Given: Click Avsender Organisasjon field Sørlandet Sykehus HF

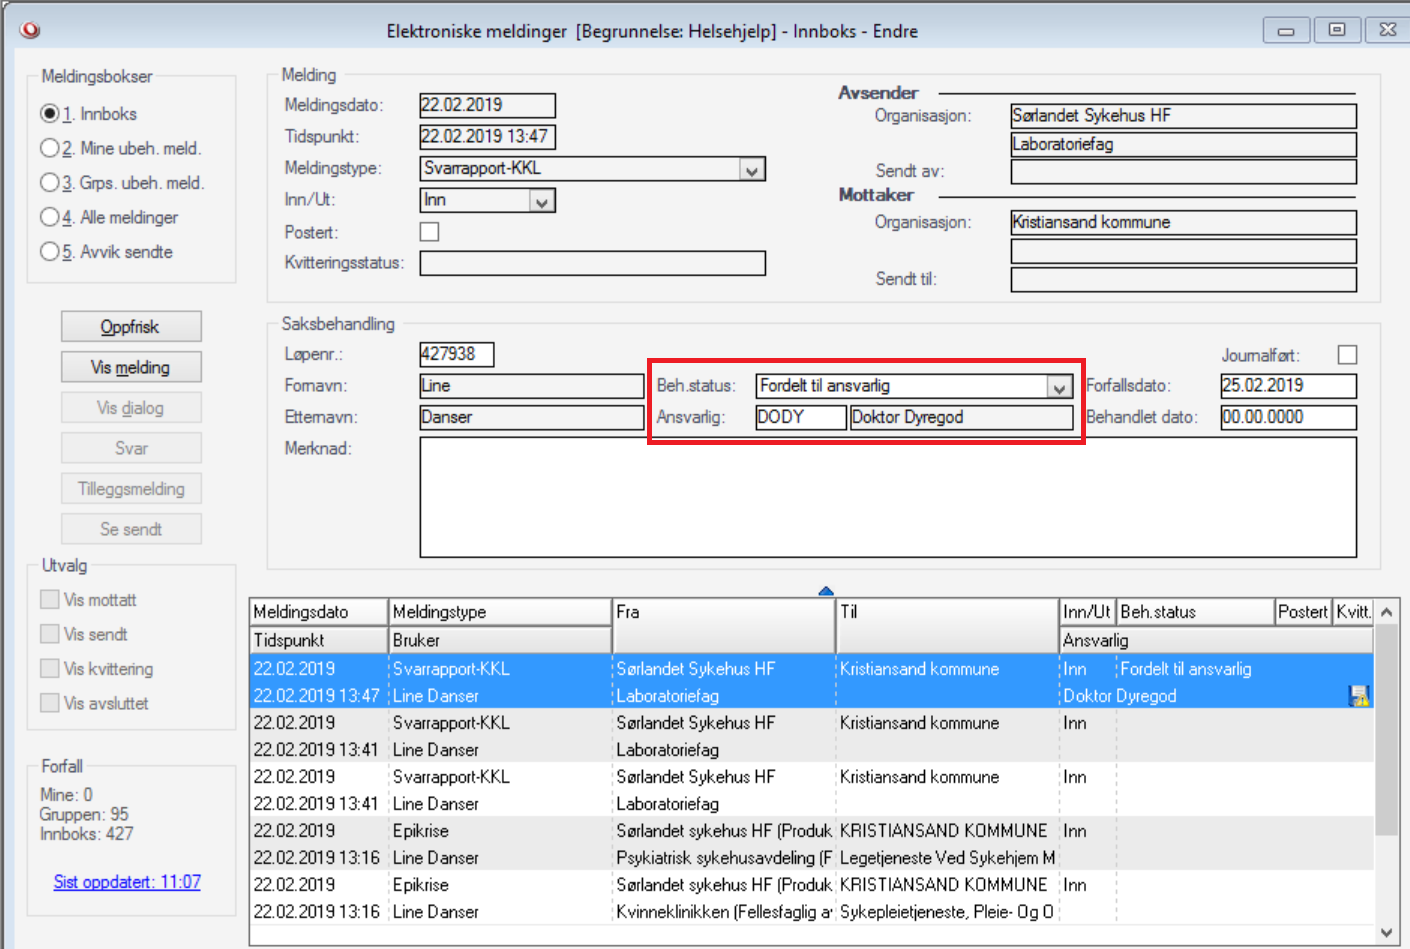Looking at the screenshot, I should click(1184, 116).
